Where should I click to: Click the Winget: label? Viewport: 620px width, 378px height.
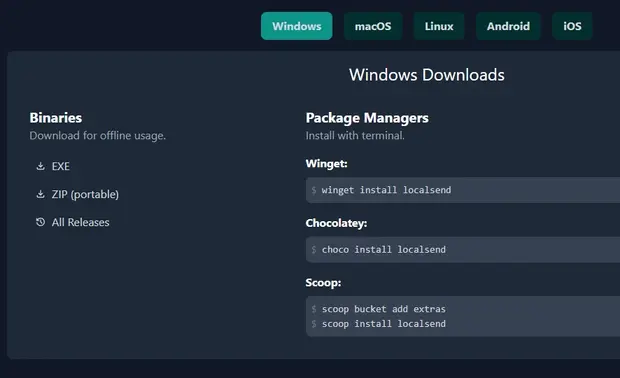(326, 164)
